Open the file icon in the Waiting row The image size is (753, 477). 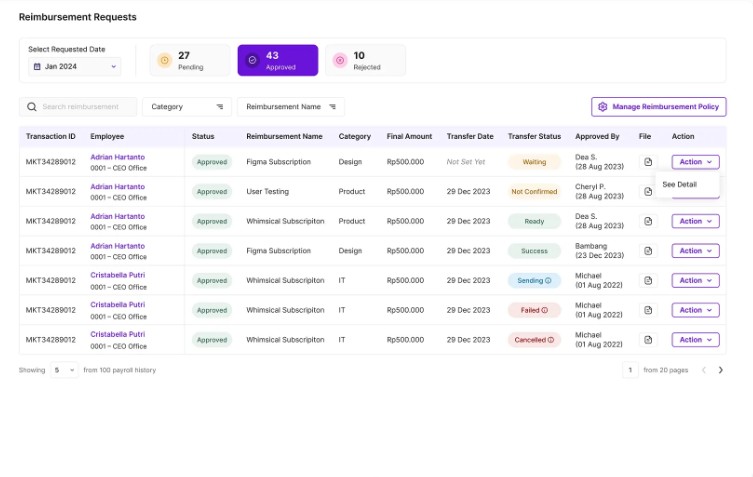pos(648,162)
